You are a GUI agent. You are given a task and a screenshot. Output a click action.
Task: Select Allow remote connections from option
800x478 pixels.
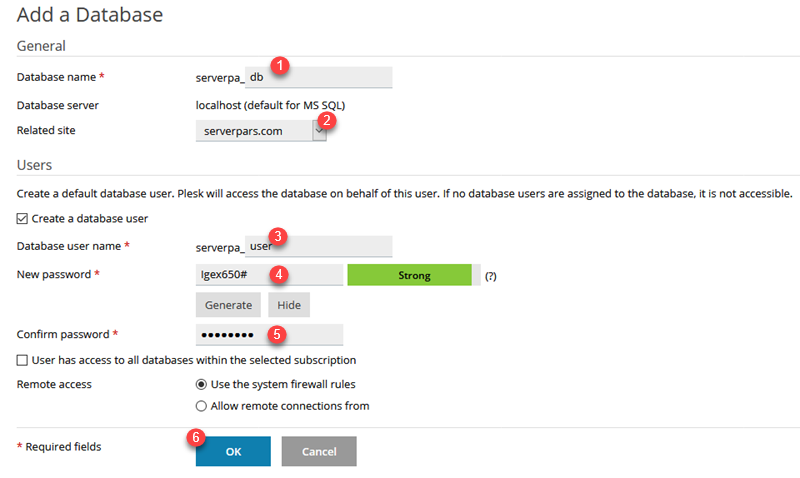click(202, 406)
